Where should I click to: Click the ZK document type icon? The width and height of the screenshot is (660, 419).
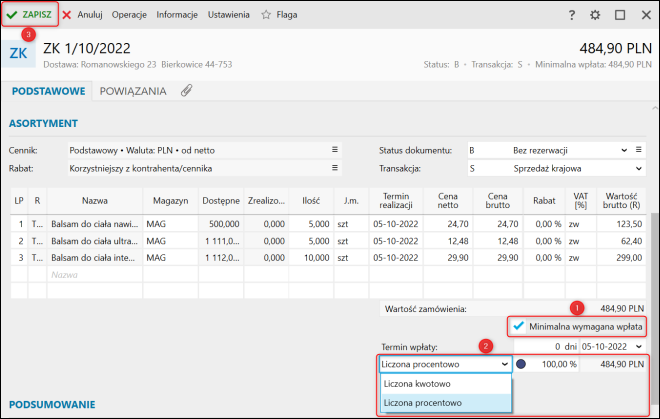19,53
